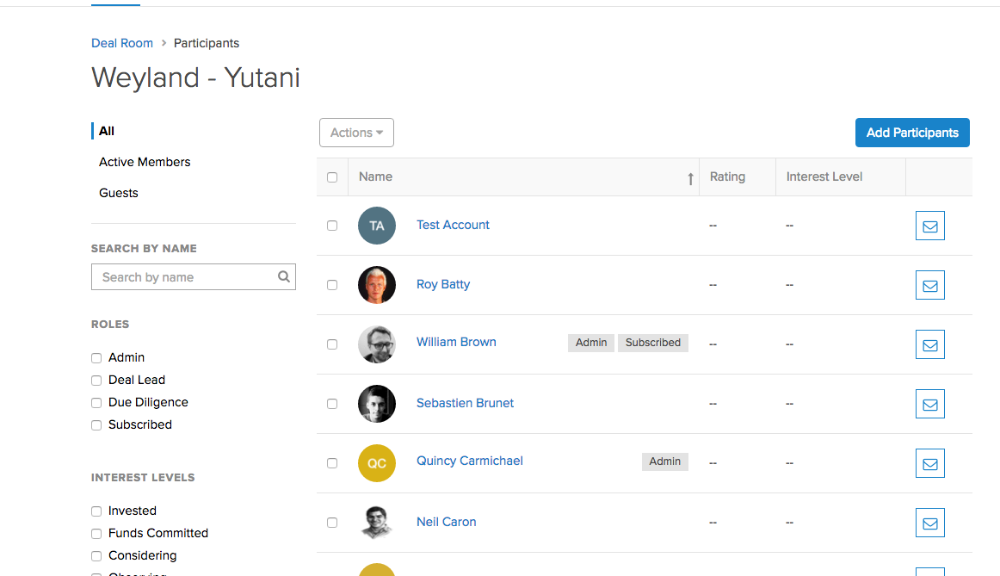Viewport: 1000px width, 576px height.
Task: Show Guests participant list
Action: [119, 193]
